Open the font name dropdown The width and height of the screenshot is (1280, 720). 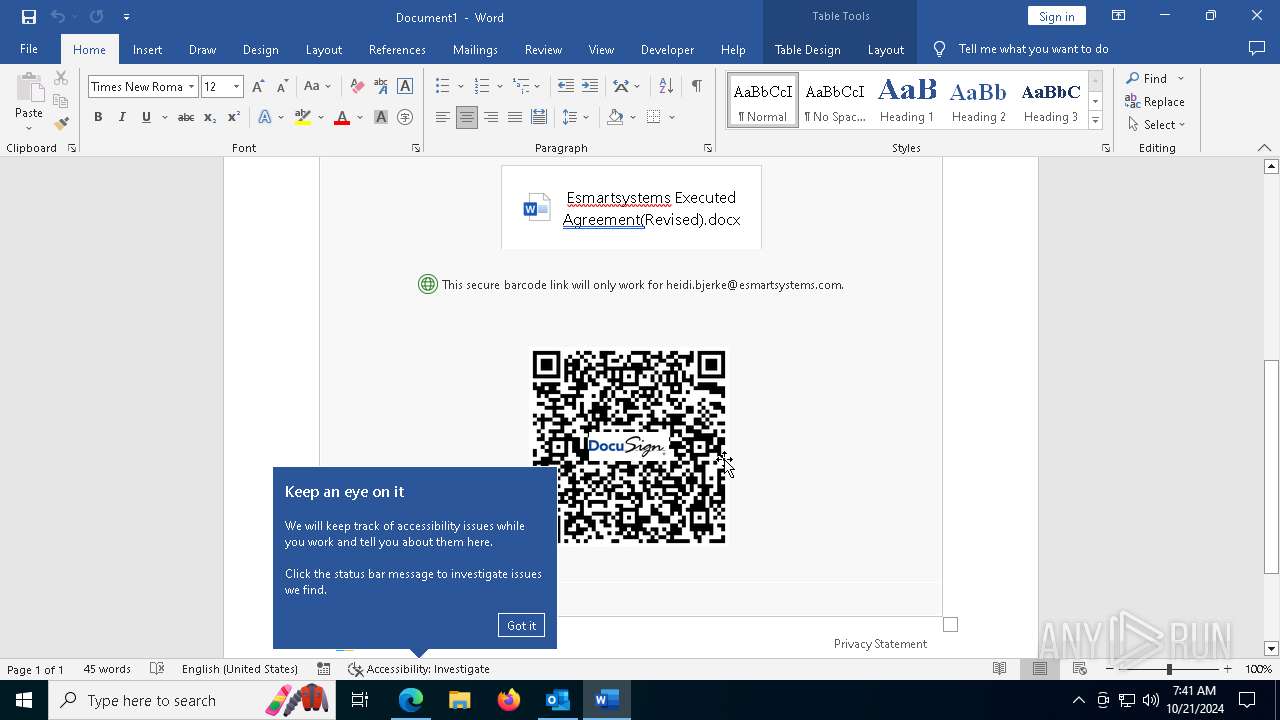[x=191, y=87]
